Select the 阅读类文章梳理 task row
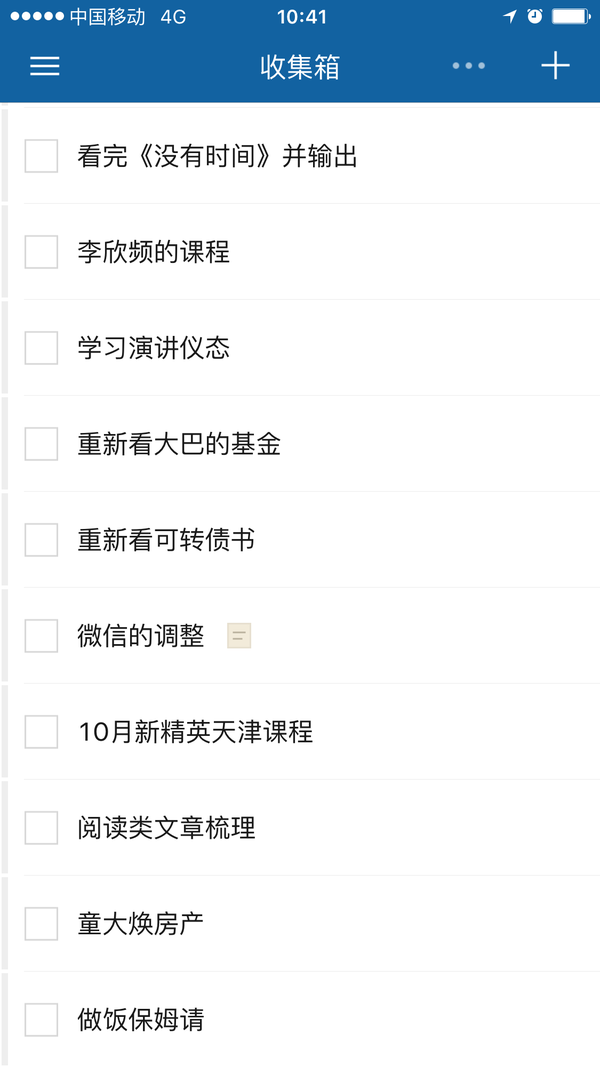 tap(300, 828)
